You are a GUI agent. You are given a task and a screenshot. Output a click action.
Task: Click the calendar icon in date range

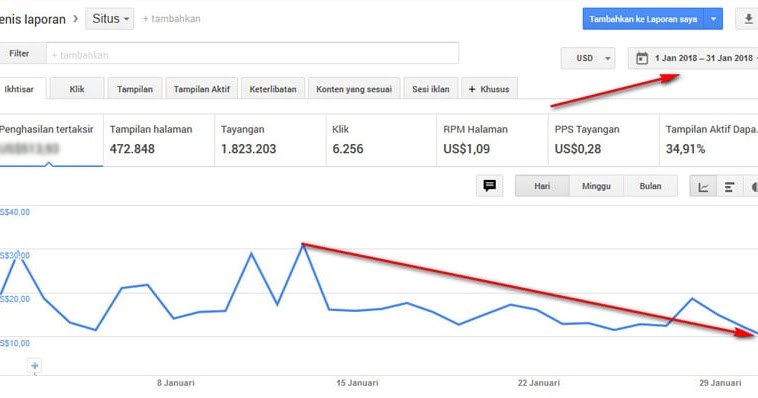click(641, 59)
